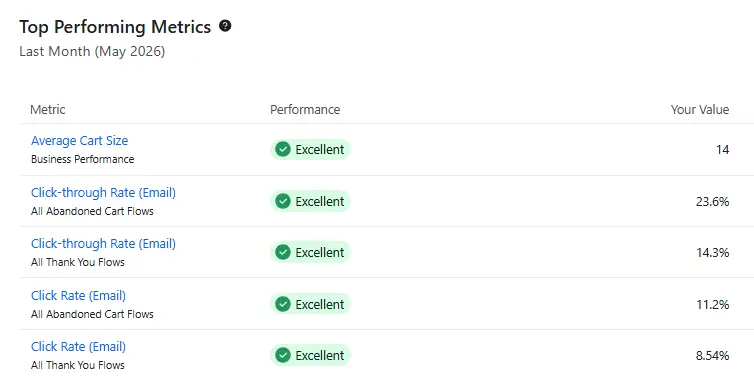Click the Metric column header
The height and width of the screenshot is (389, 754).
pyautogui.click(x=48, y=110)
